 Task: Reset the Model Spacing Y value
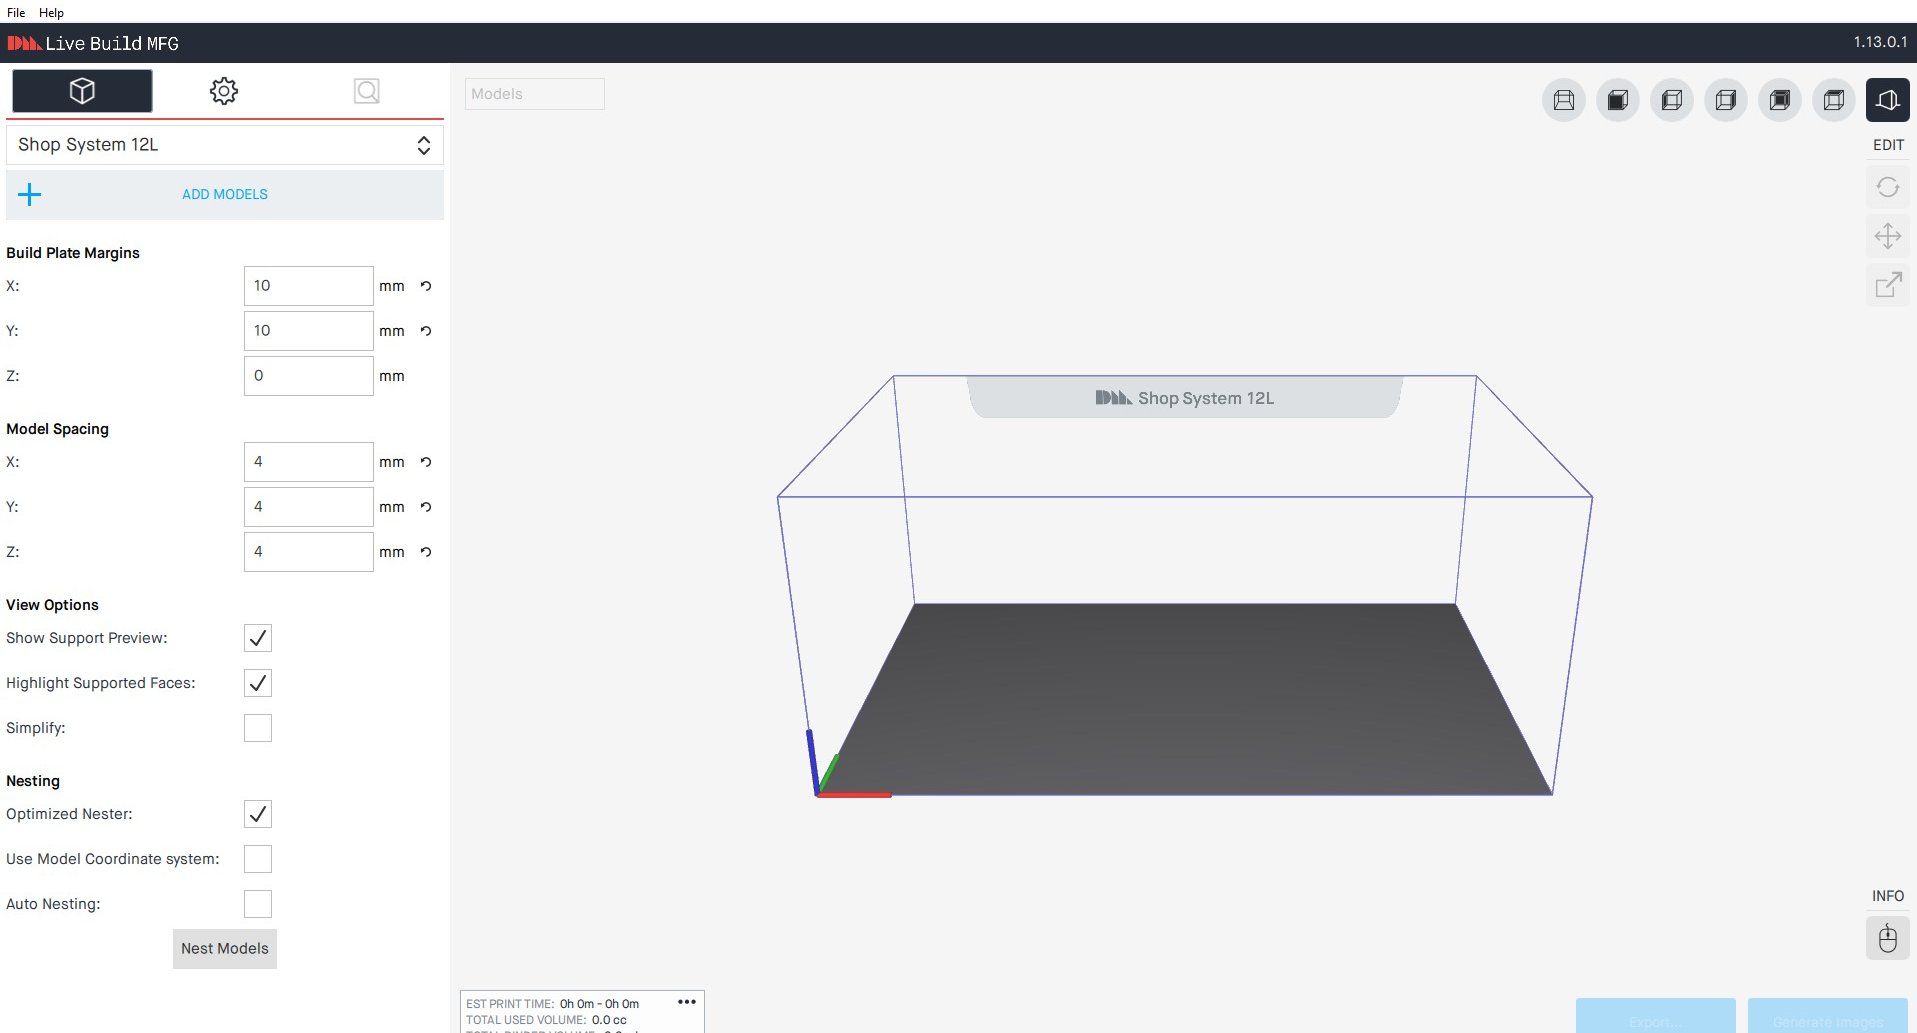coord(426,507)
